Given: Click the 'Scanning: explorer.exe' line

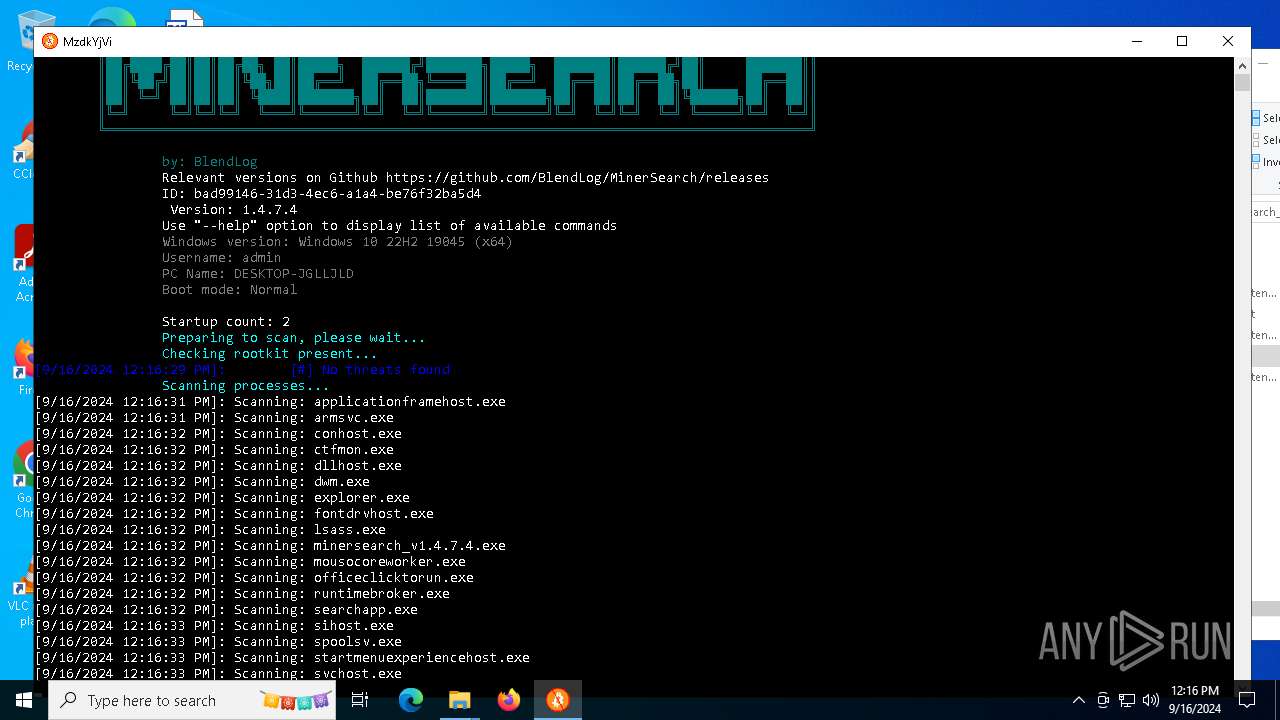Looking at the screenshot, I should 222,497.
